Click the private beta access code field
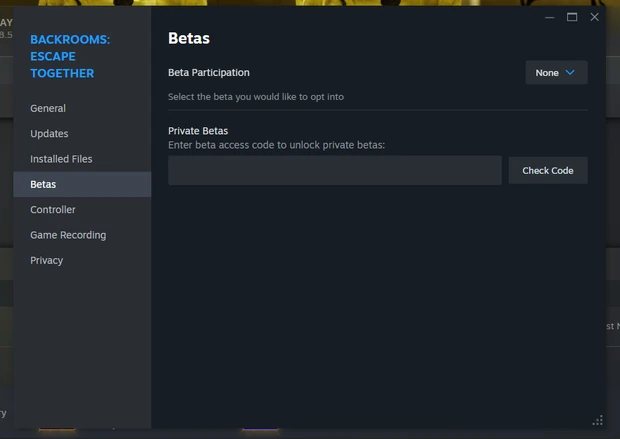This screenshot has height=439, width=620. click(x=334, y=171)
